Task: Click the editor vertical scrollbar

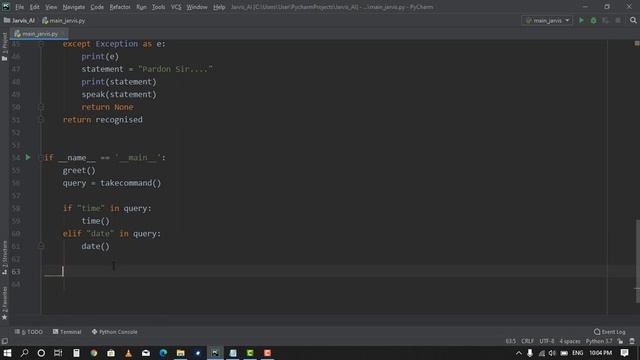Action: (637, 261)
